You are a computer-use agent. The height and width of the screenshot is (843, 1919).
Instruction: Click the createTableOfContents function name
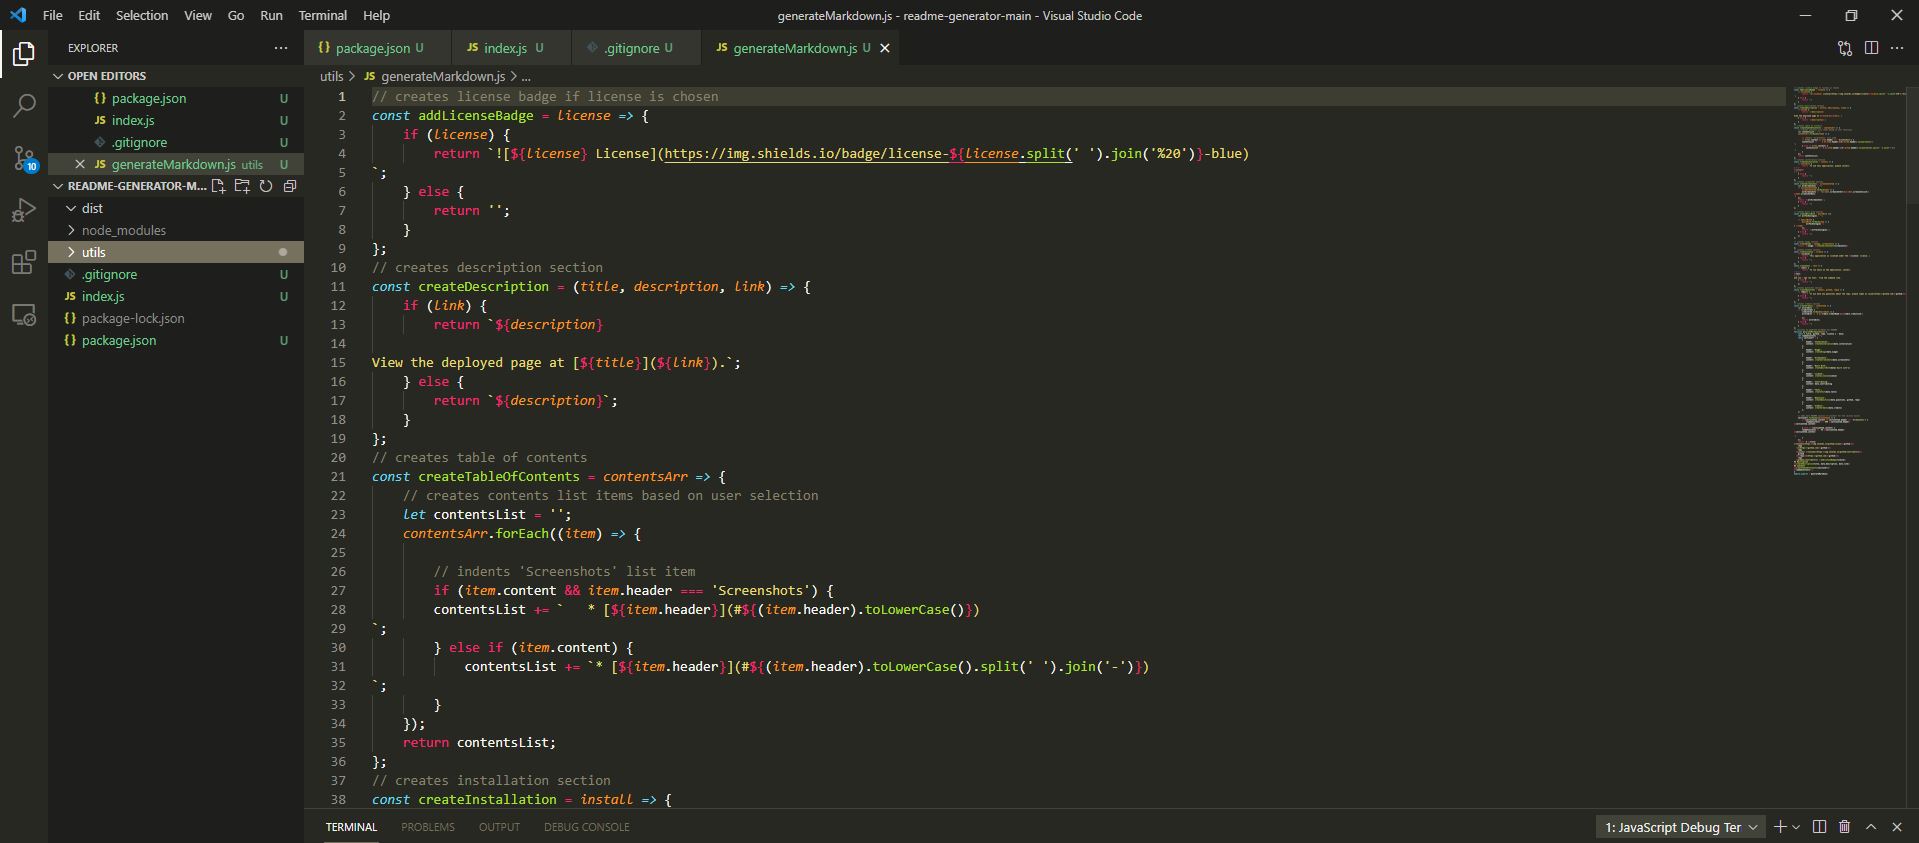click(x=499, y=476)
